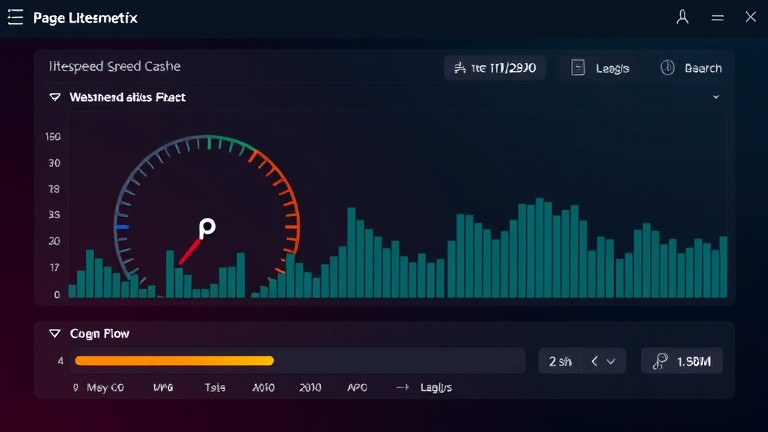
Task: Click the blue marker on the gauge's left side
Action: [x=122, y=227]
